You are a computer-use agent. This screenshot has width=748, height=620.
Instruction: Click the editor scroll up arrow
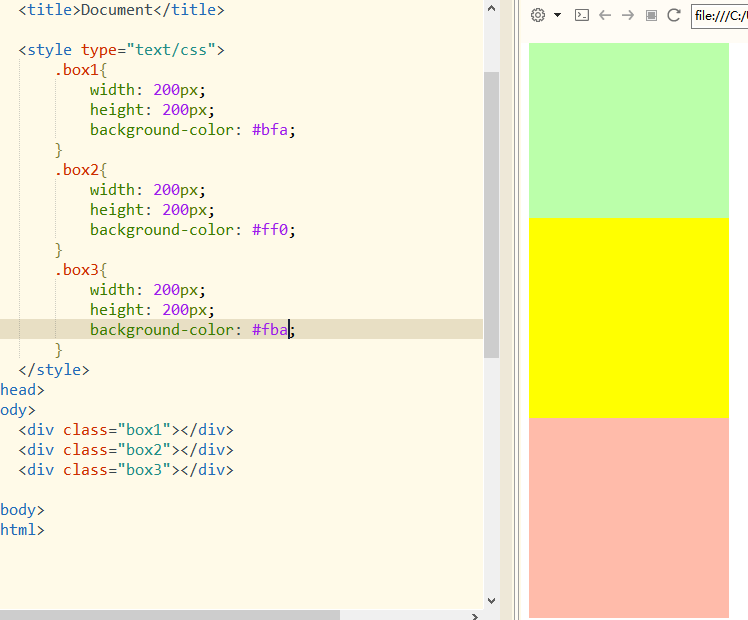(x=491, y=9)
